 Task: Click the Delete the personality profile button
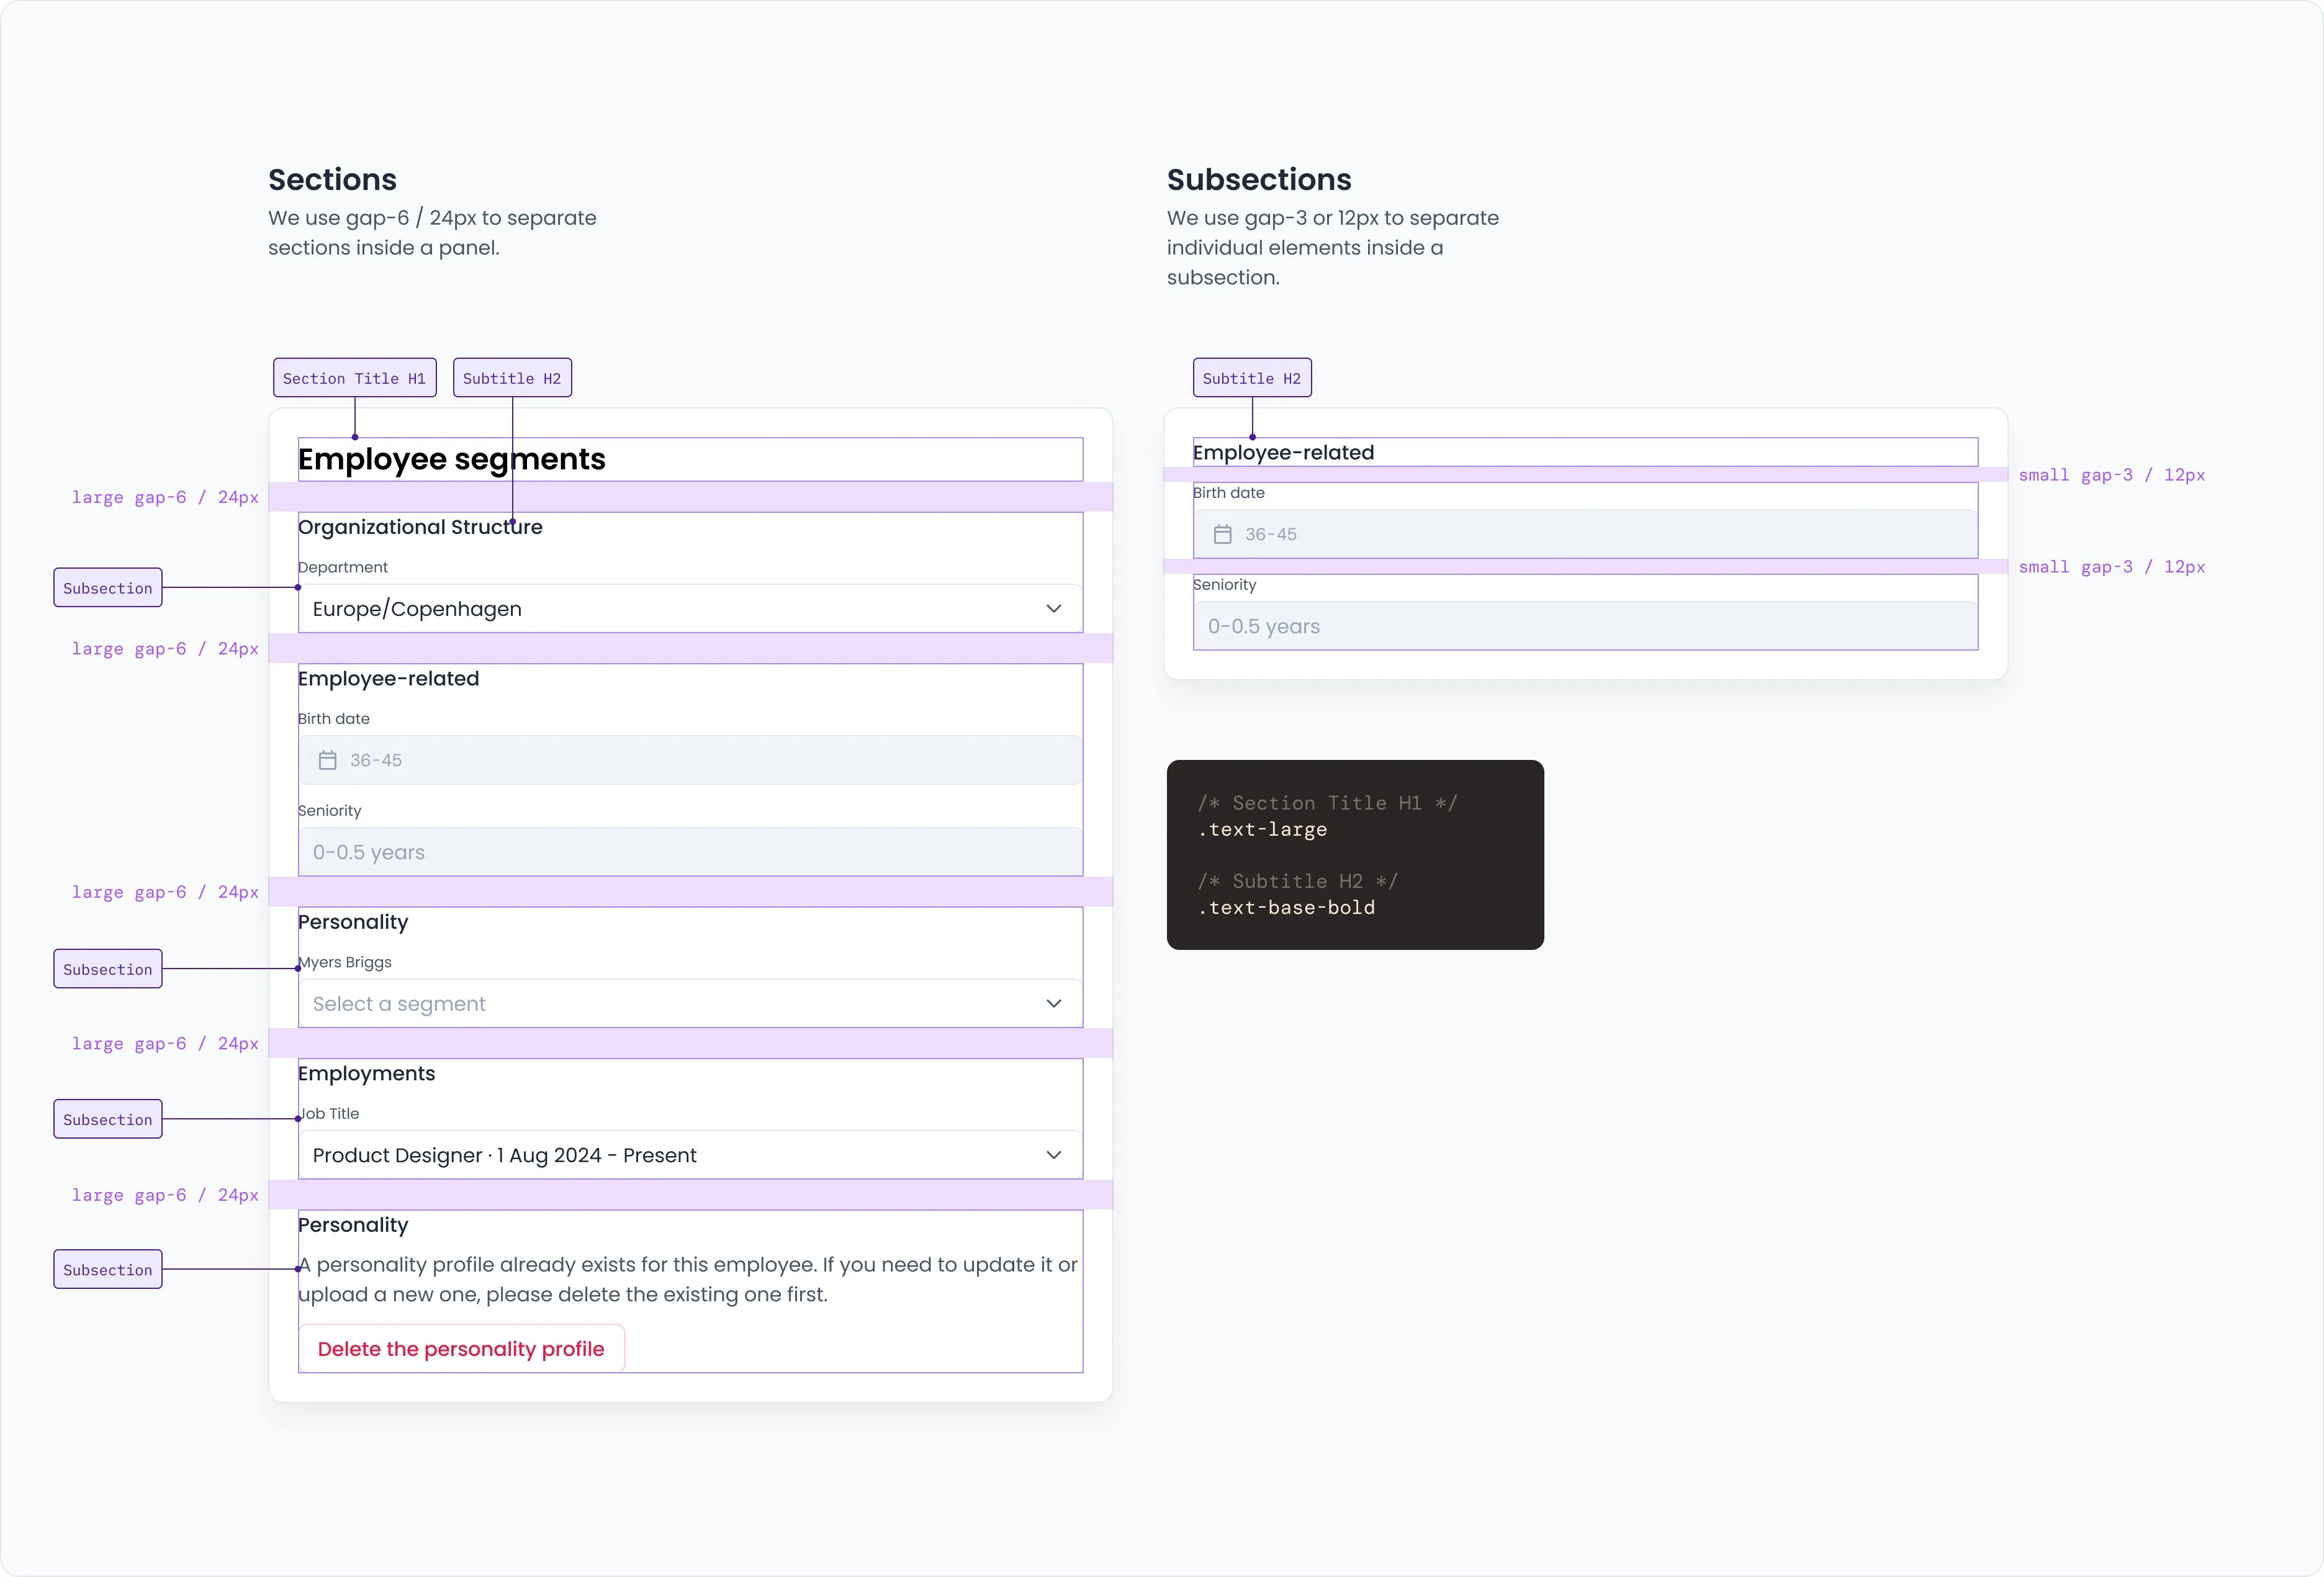click(x=461, y=1348)
